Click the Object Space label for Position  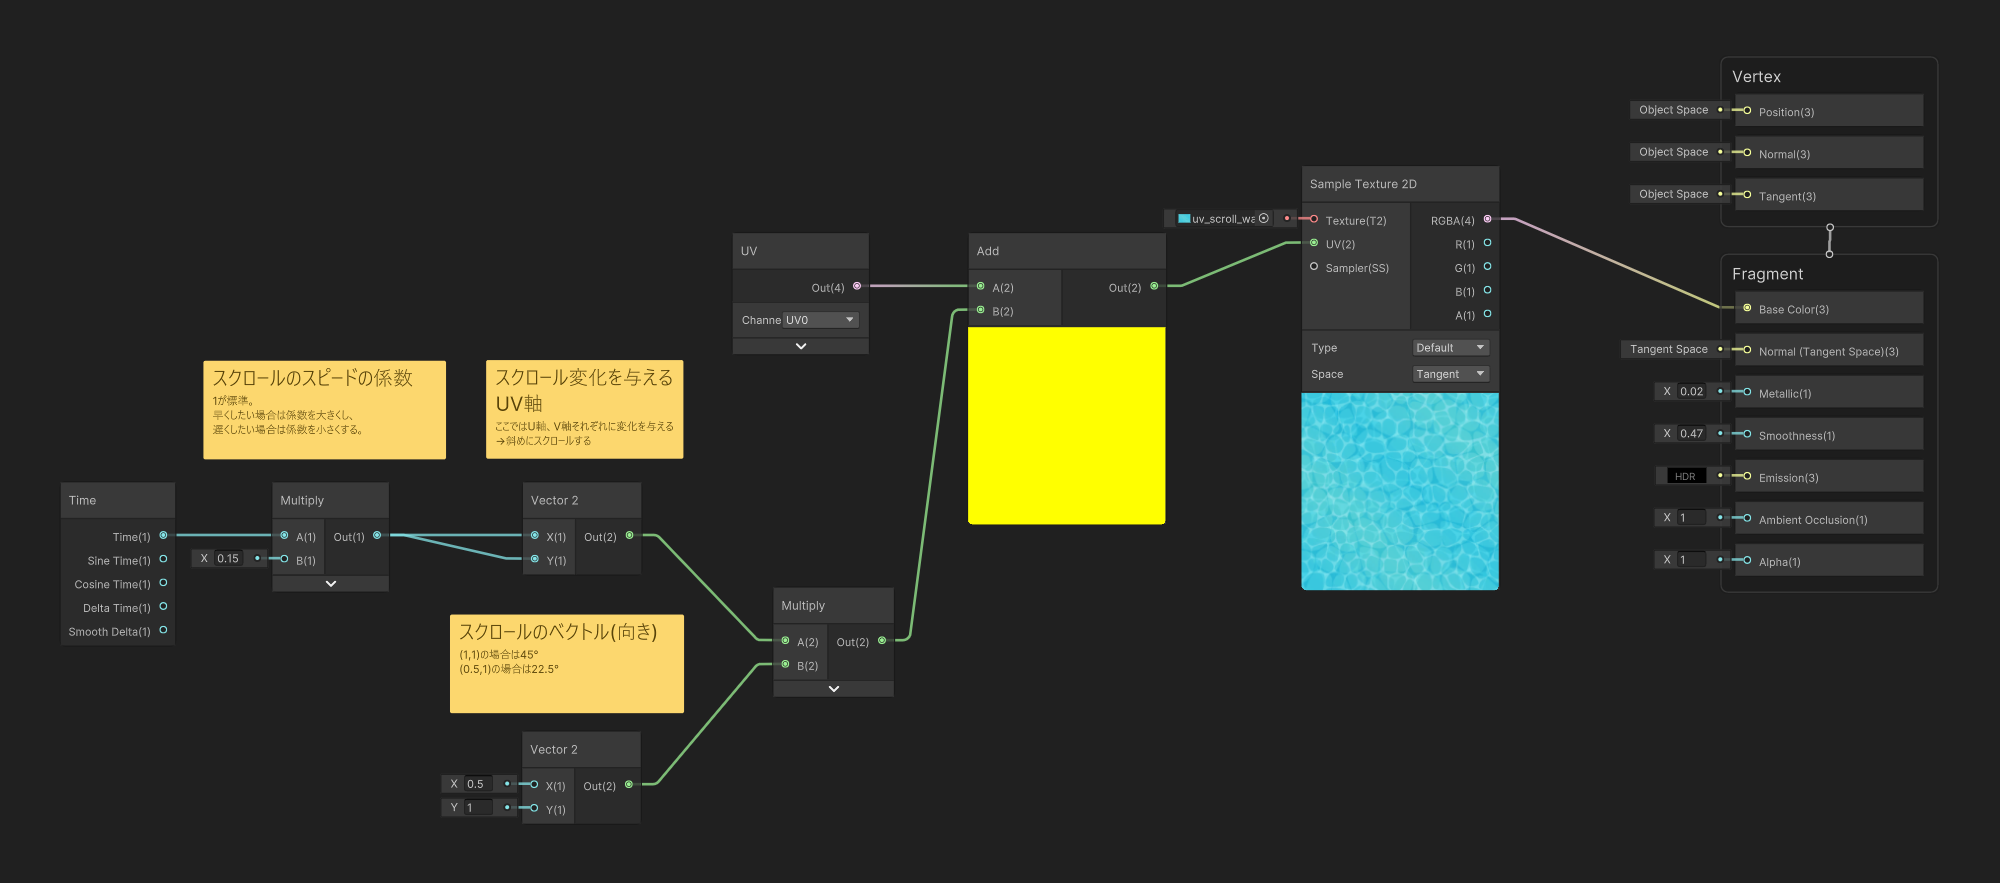pos(1673,110)
